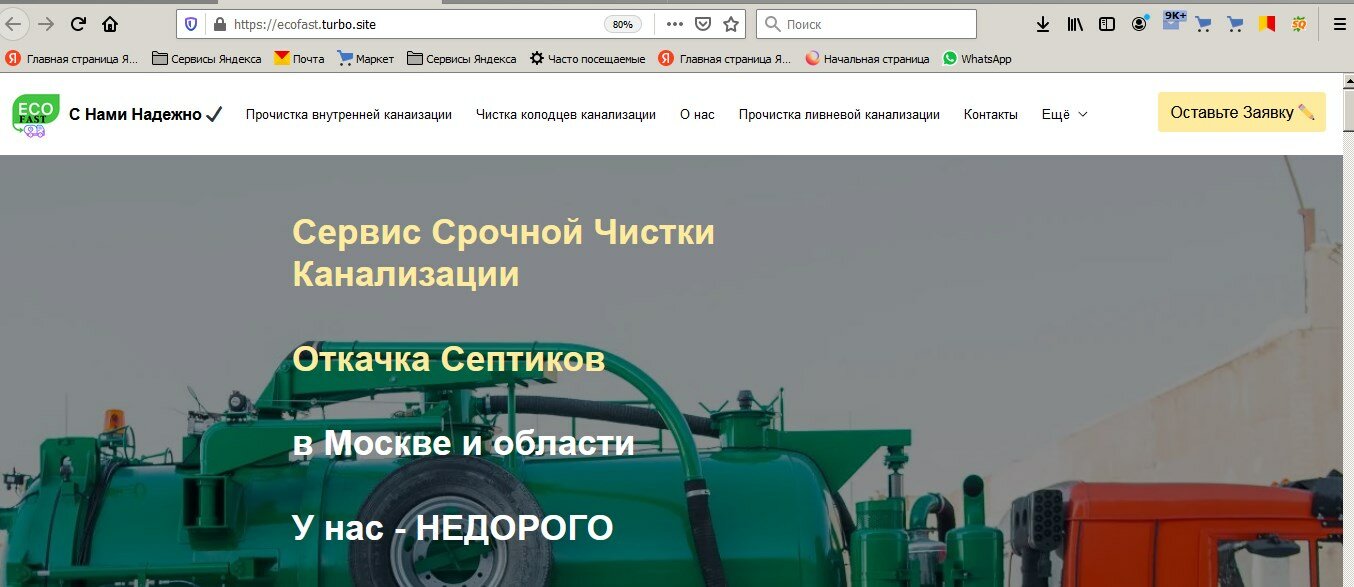Open the mail extension with 9K+ badge
1354x587 pixels.
(1173, 21)
